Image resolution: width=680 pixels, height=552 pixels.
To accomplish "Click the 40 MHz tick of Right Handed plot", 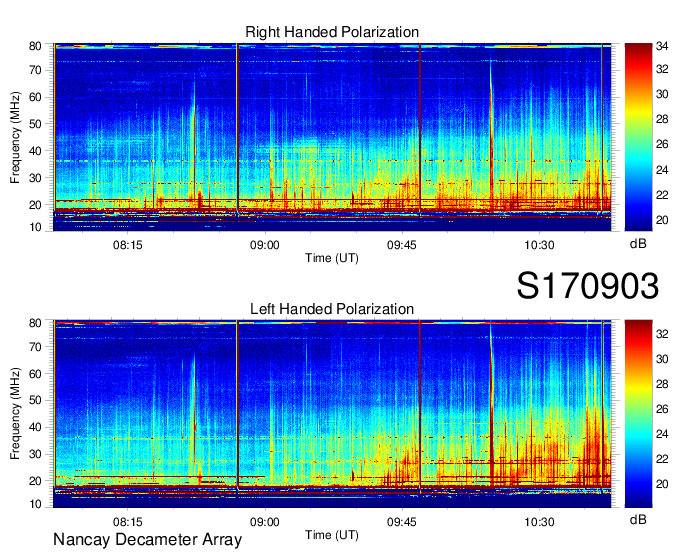I will click(x=35, y=151).
